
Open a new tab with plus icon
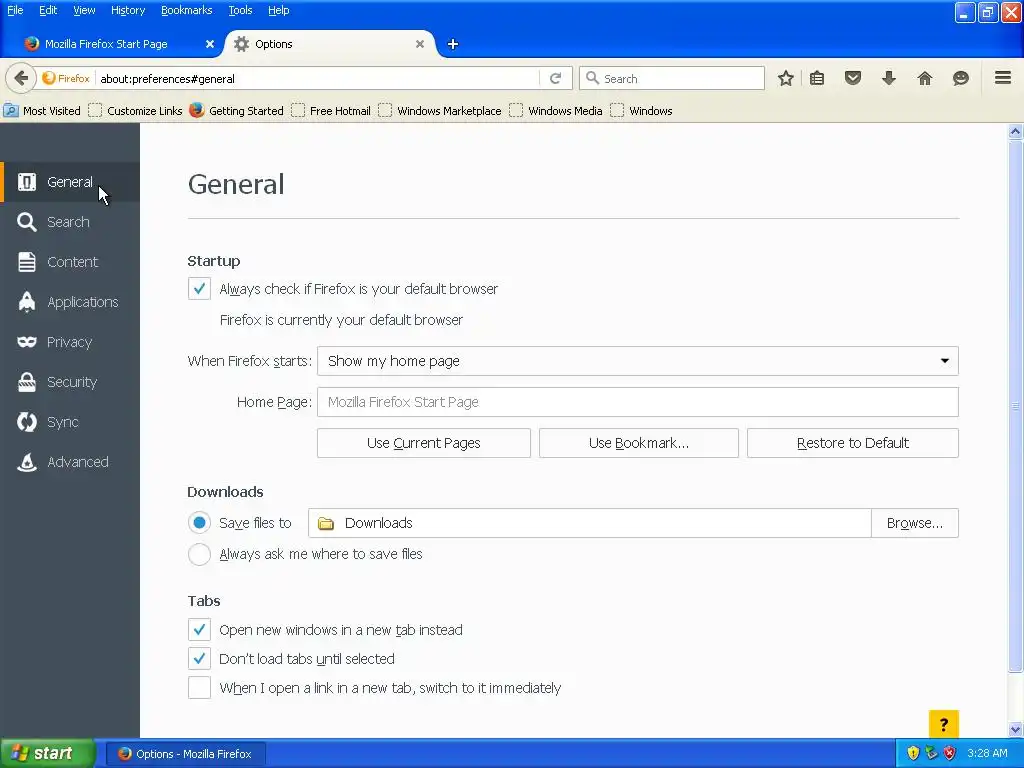(453, 44)
